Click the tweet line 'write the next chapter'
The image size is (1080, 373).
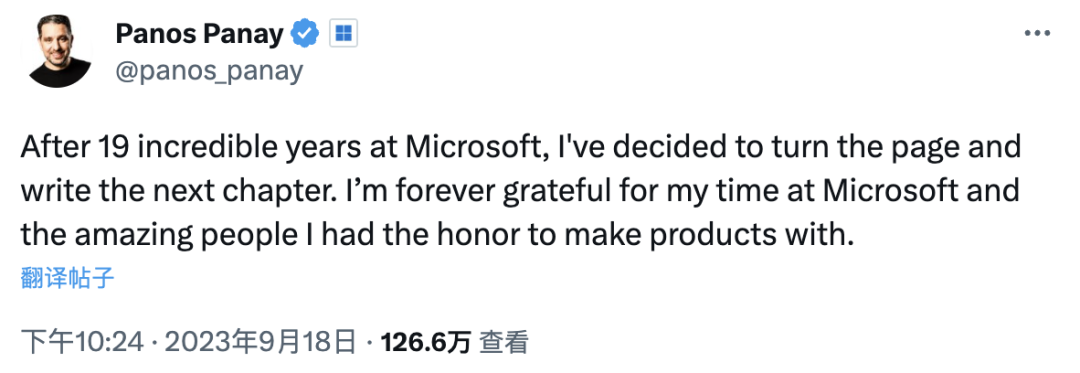(x=520, y=191)
